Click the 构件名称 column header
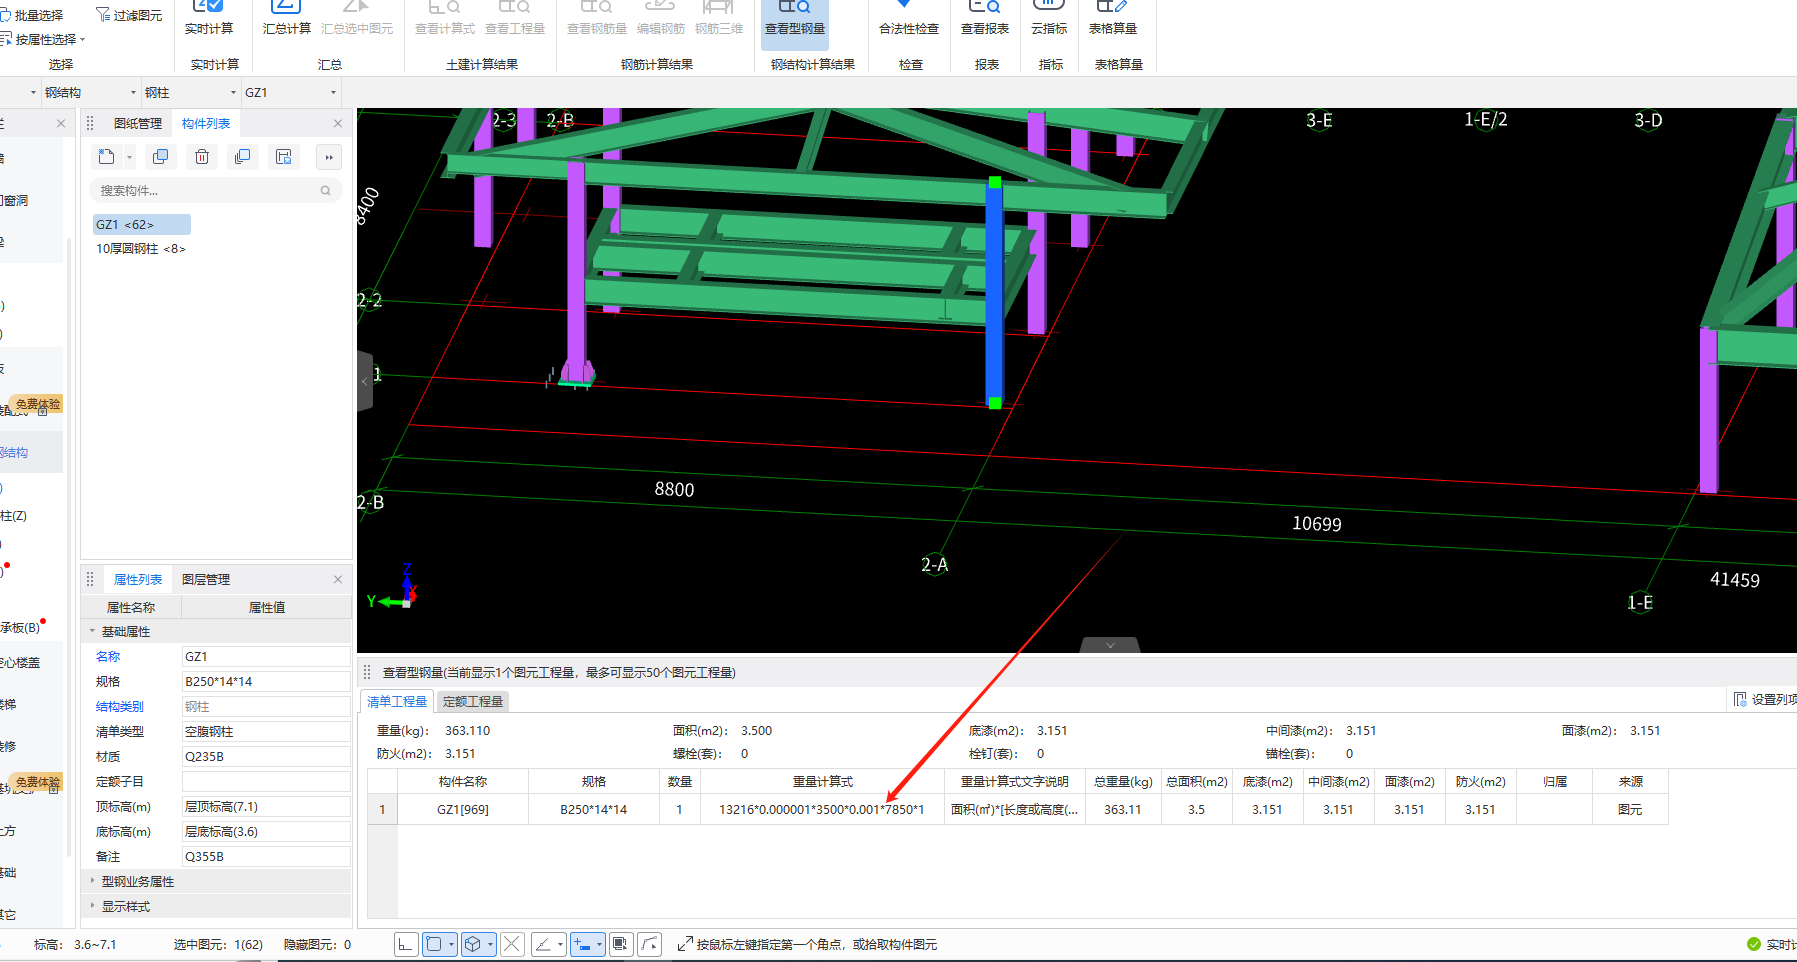This screenshot has height=962, width=1797. [x=463, y=781]
